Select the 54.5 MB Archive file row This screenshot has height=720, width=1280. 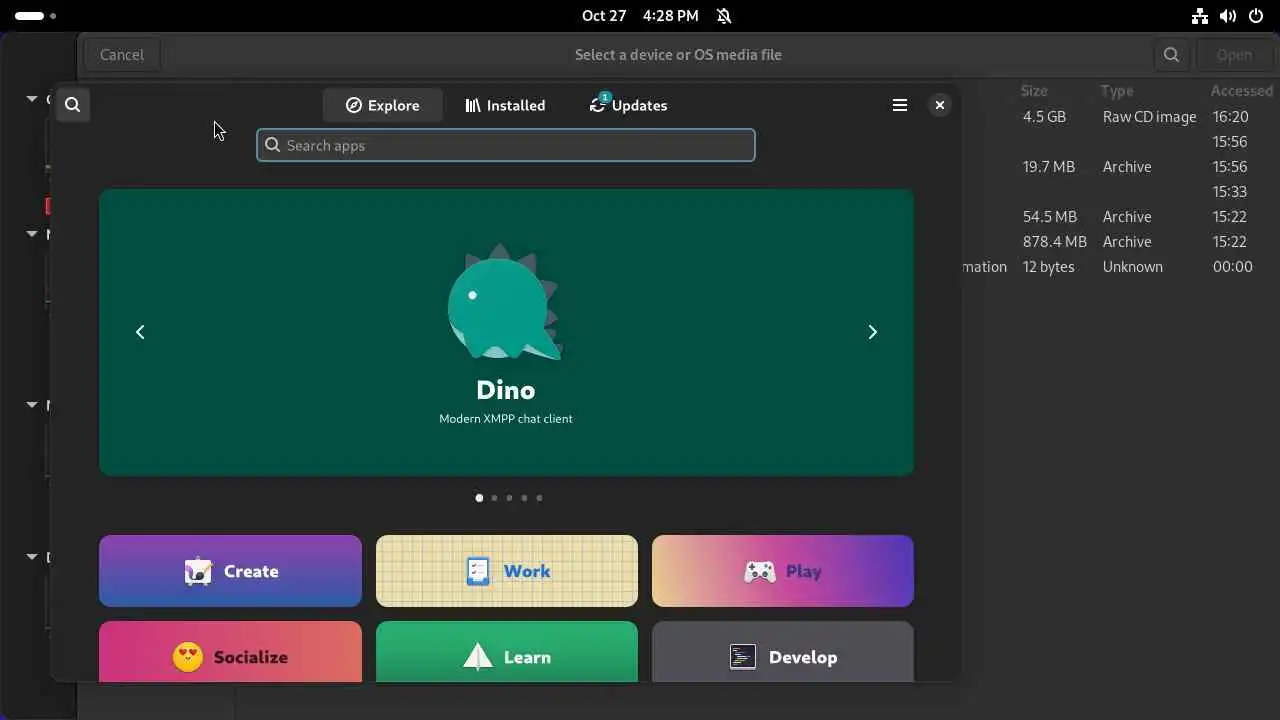pos(1120,217)
